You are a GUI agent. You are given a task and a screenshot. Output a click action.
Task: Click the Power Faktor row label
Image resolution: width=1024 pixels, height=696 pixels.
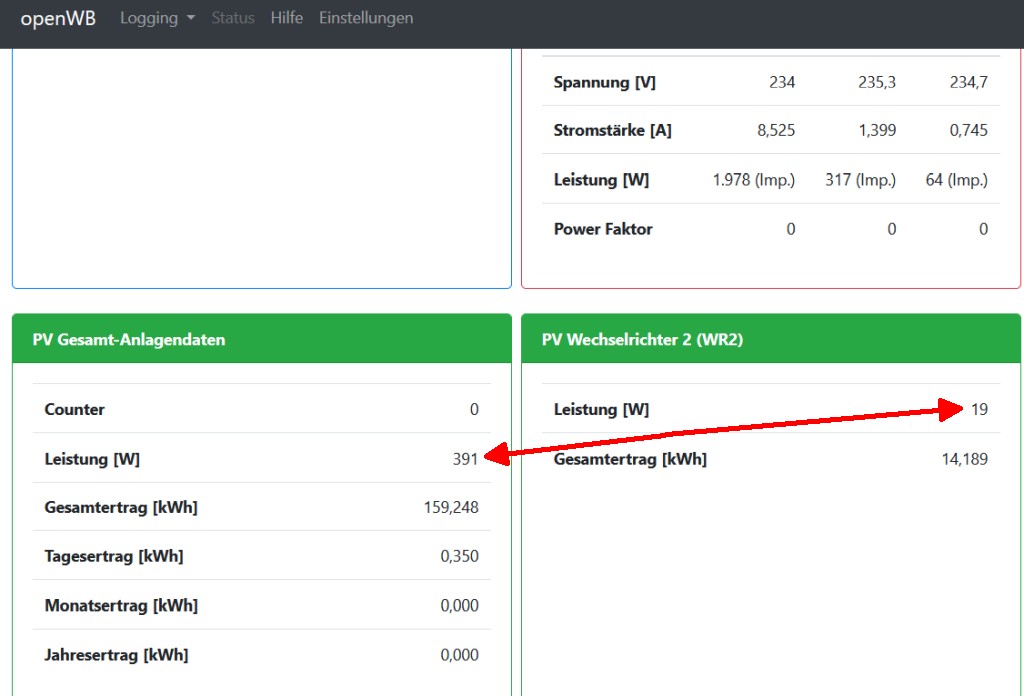click(603, 229)
